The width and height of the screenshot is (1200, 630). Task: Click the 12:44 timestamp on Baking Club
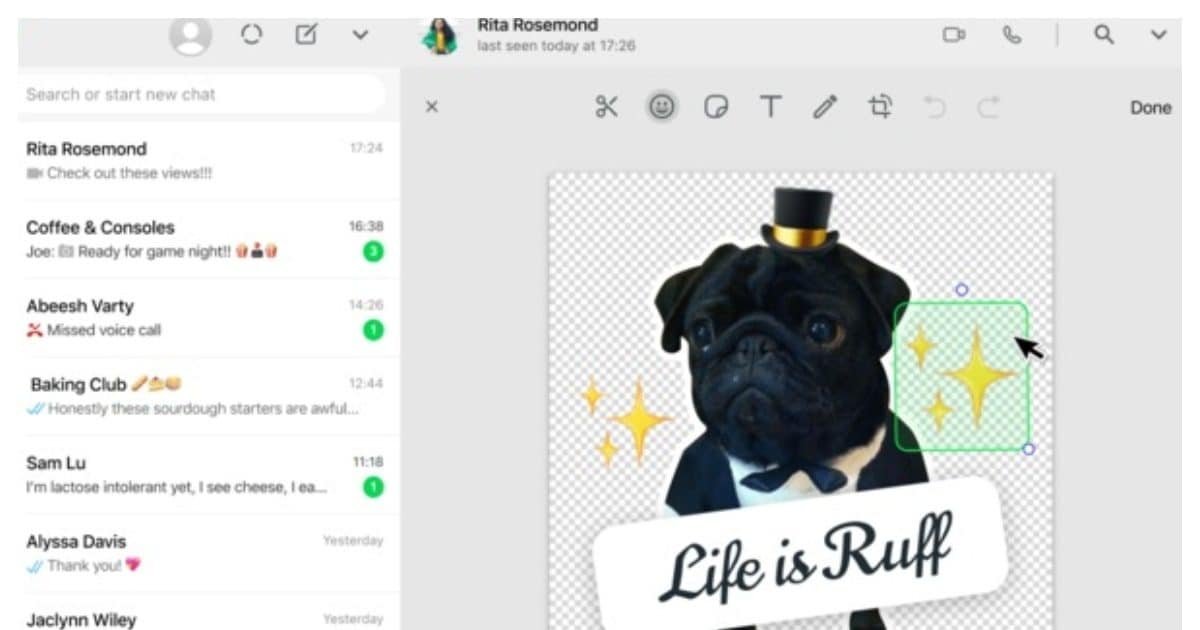tap(366, 384)
